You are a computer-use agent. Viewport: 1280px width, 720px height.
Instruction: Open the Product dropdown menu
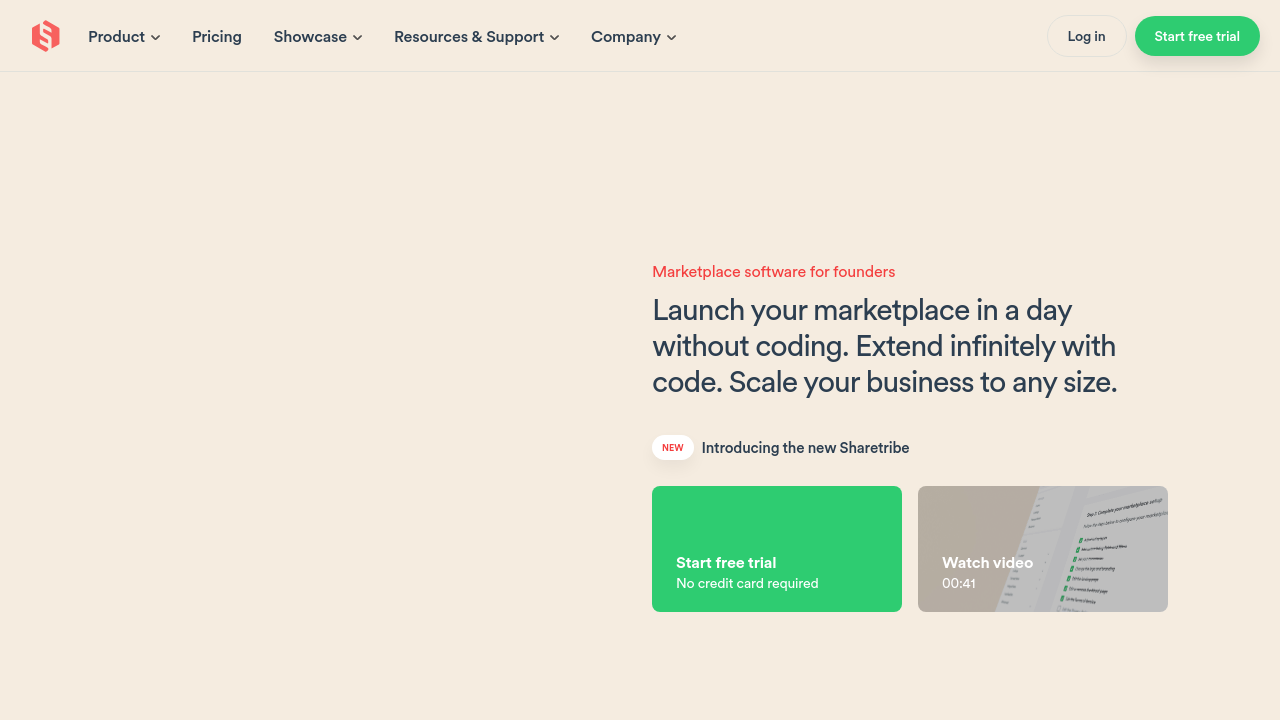click(116, 37)
